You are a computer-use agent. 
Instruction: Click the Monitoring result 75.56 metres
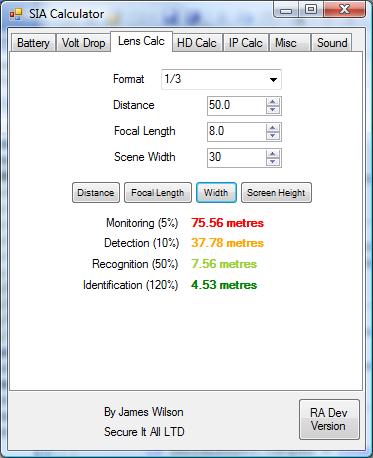tap(228, 223)
